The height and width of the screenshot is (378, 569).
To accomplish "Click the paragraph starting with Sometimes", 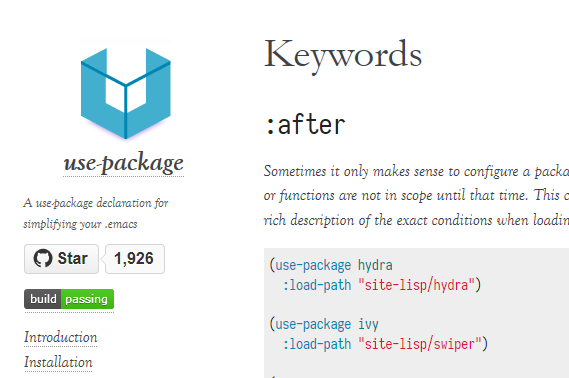I will pos(416,196).
